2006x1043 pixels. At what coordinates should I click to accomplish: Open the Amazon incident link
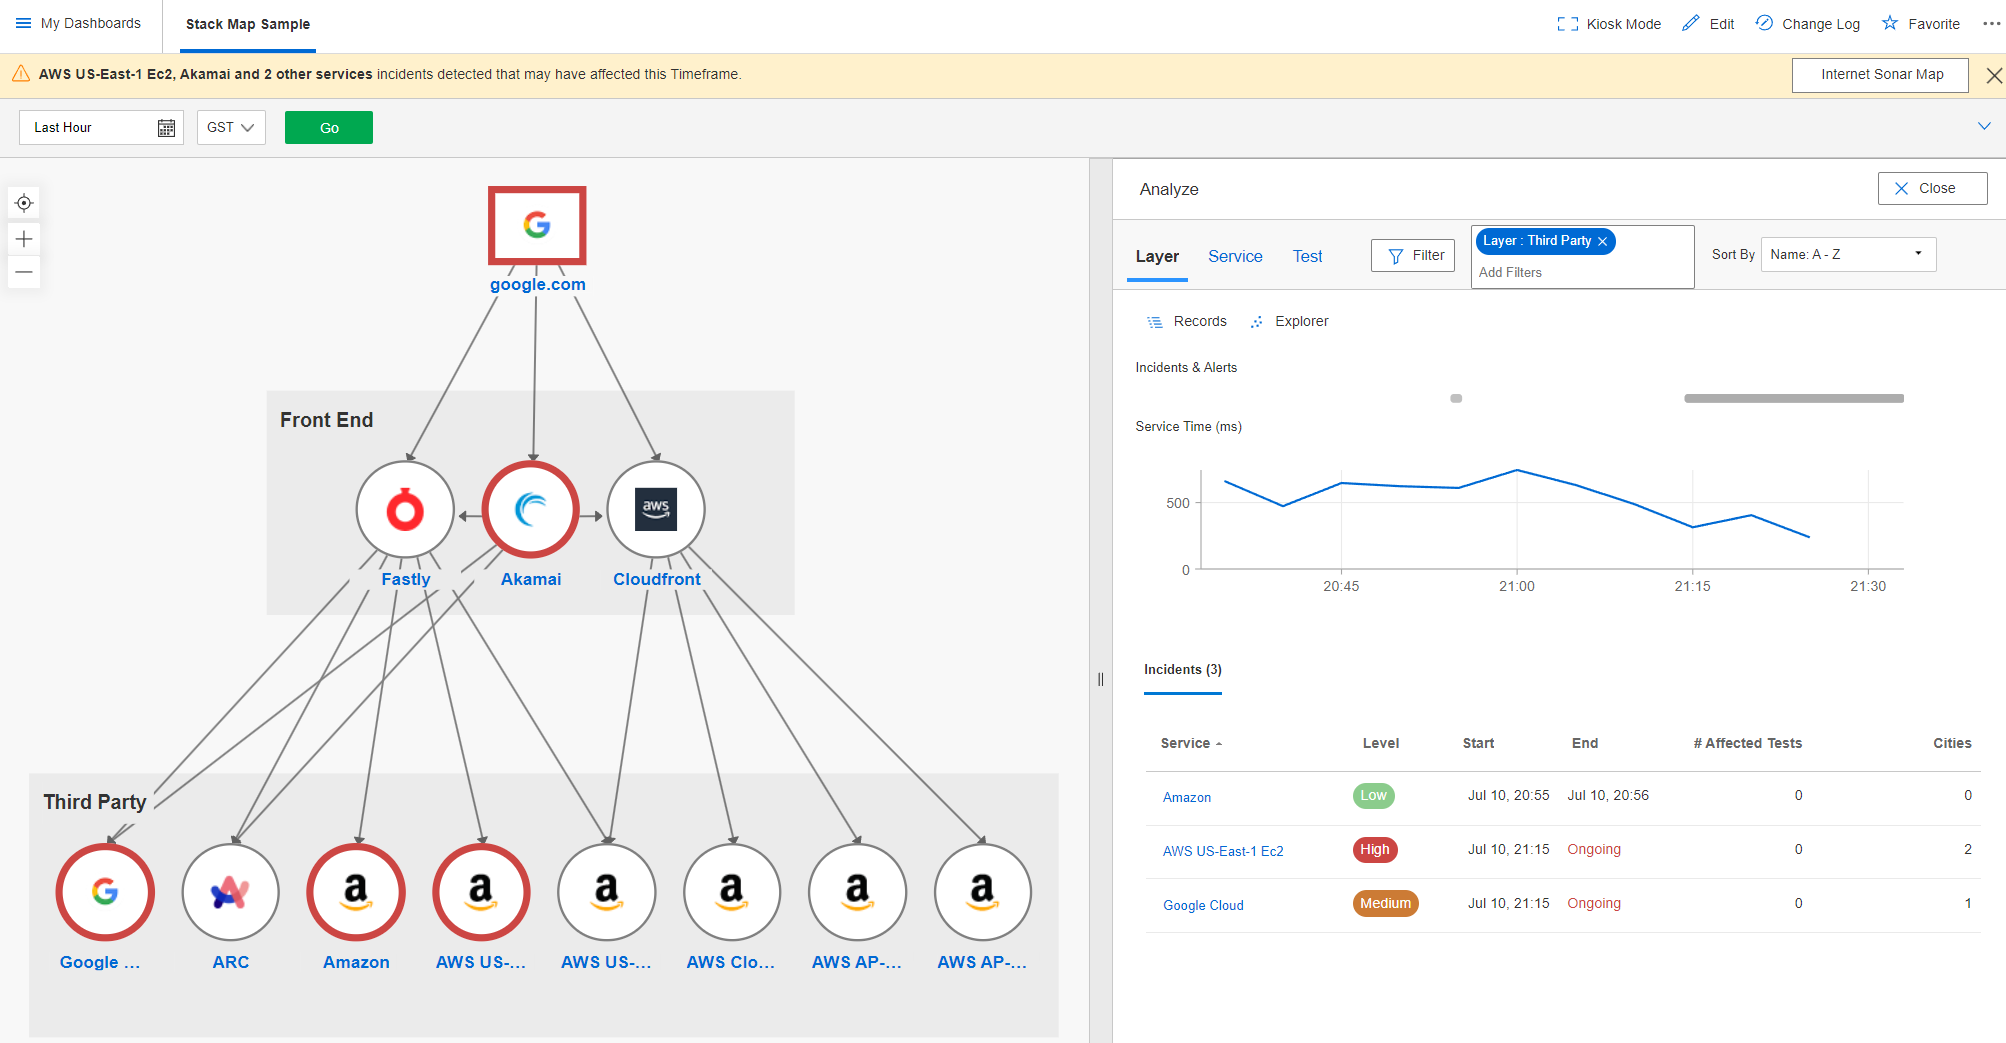click(1187, 797)
